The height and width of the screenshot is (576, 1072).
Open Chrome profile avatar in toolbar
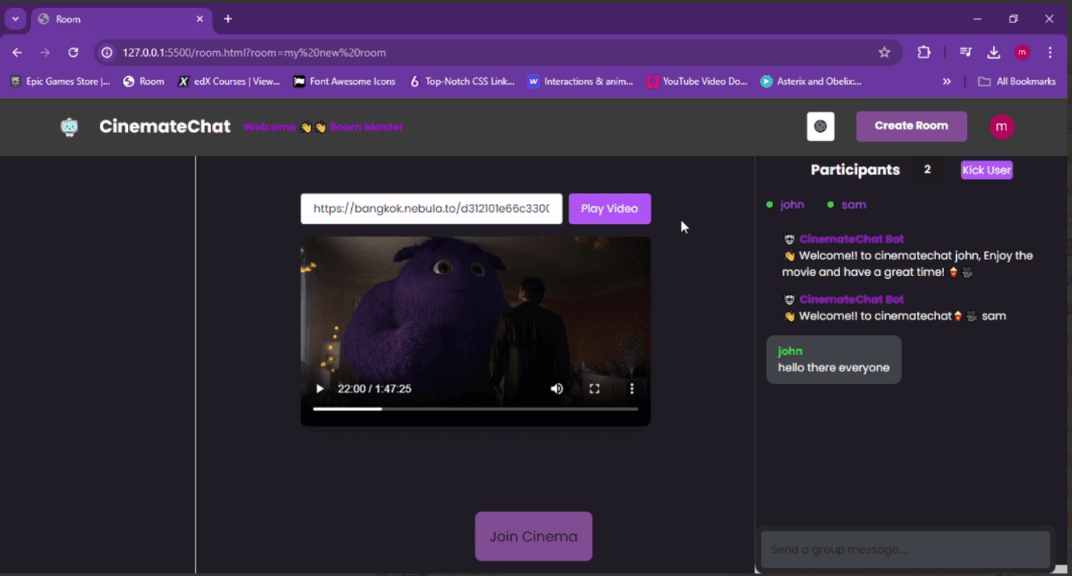[1022, 53]
